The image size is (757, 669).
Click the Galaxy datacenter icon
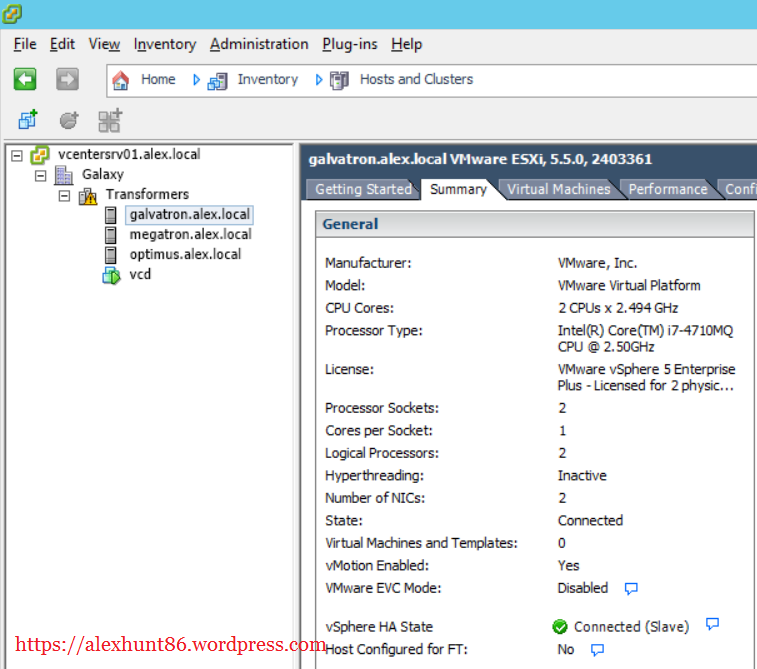[63, 175]
